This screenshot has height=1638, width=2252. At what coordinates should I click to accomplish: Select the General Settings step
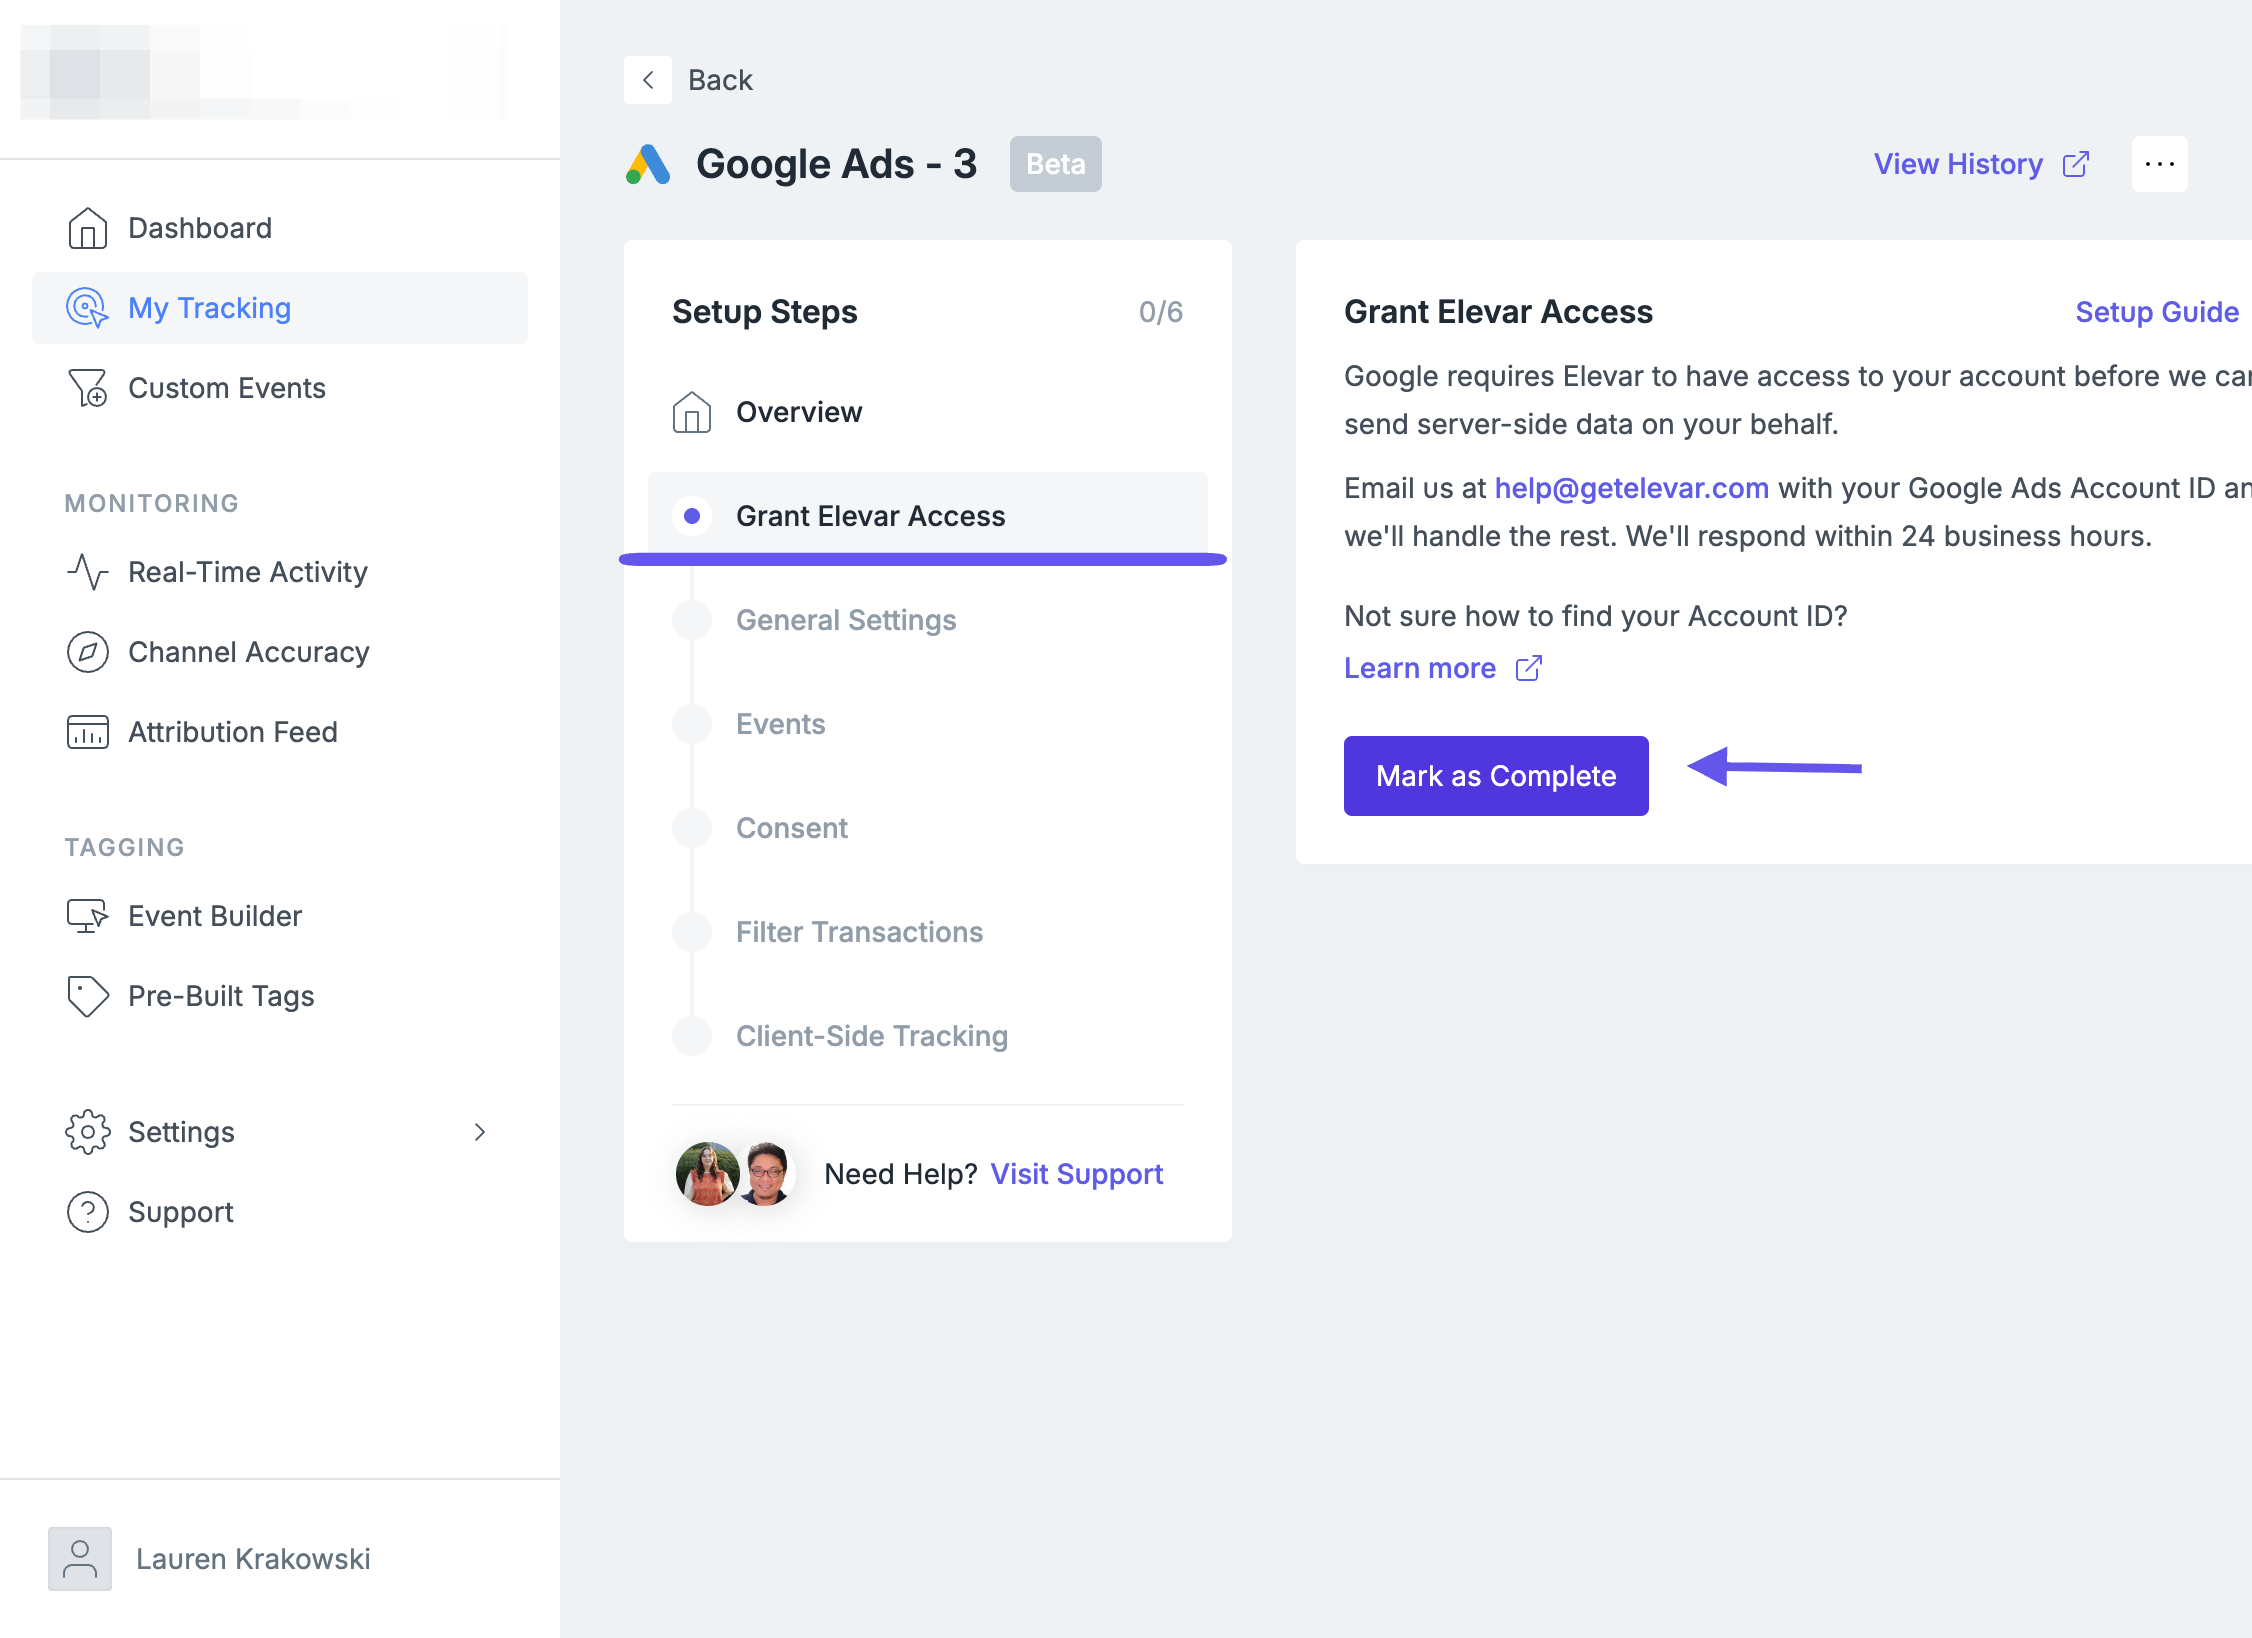tap(928, 620)
